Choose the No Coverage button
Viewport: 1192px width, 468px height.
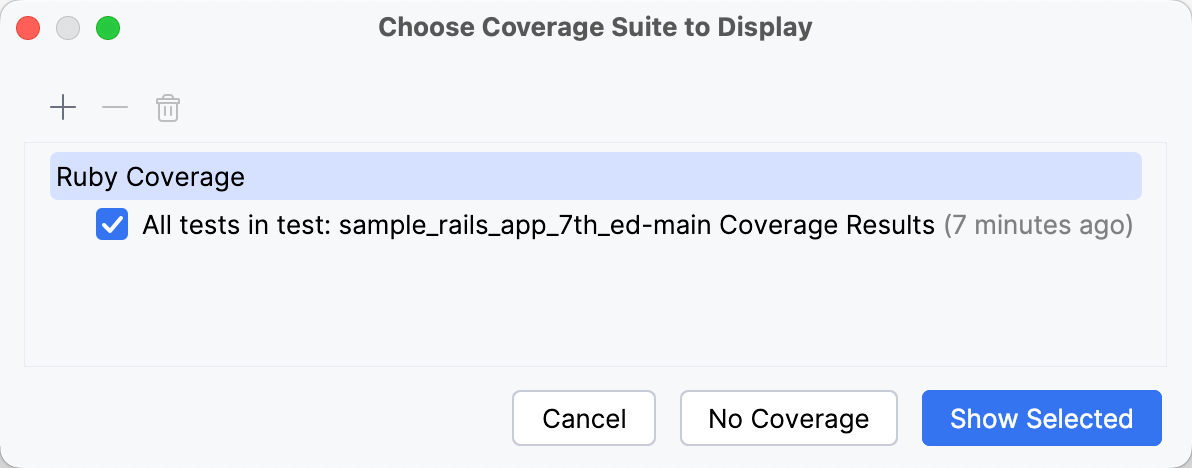(x=788, y=418)
